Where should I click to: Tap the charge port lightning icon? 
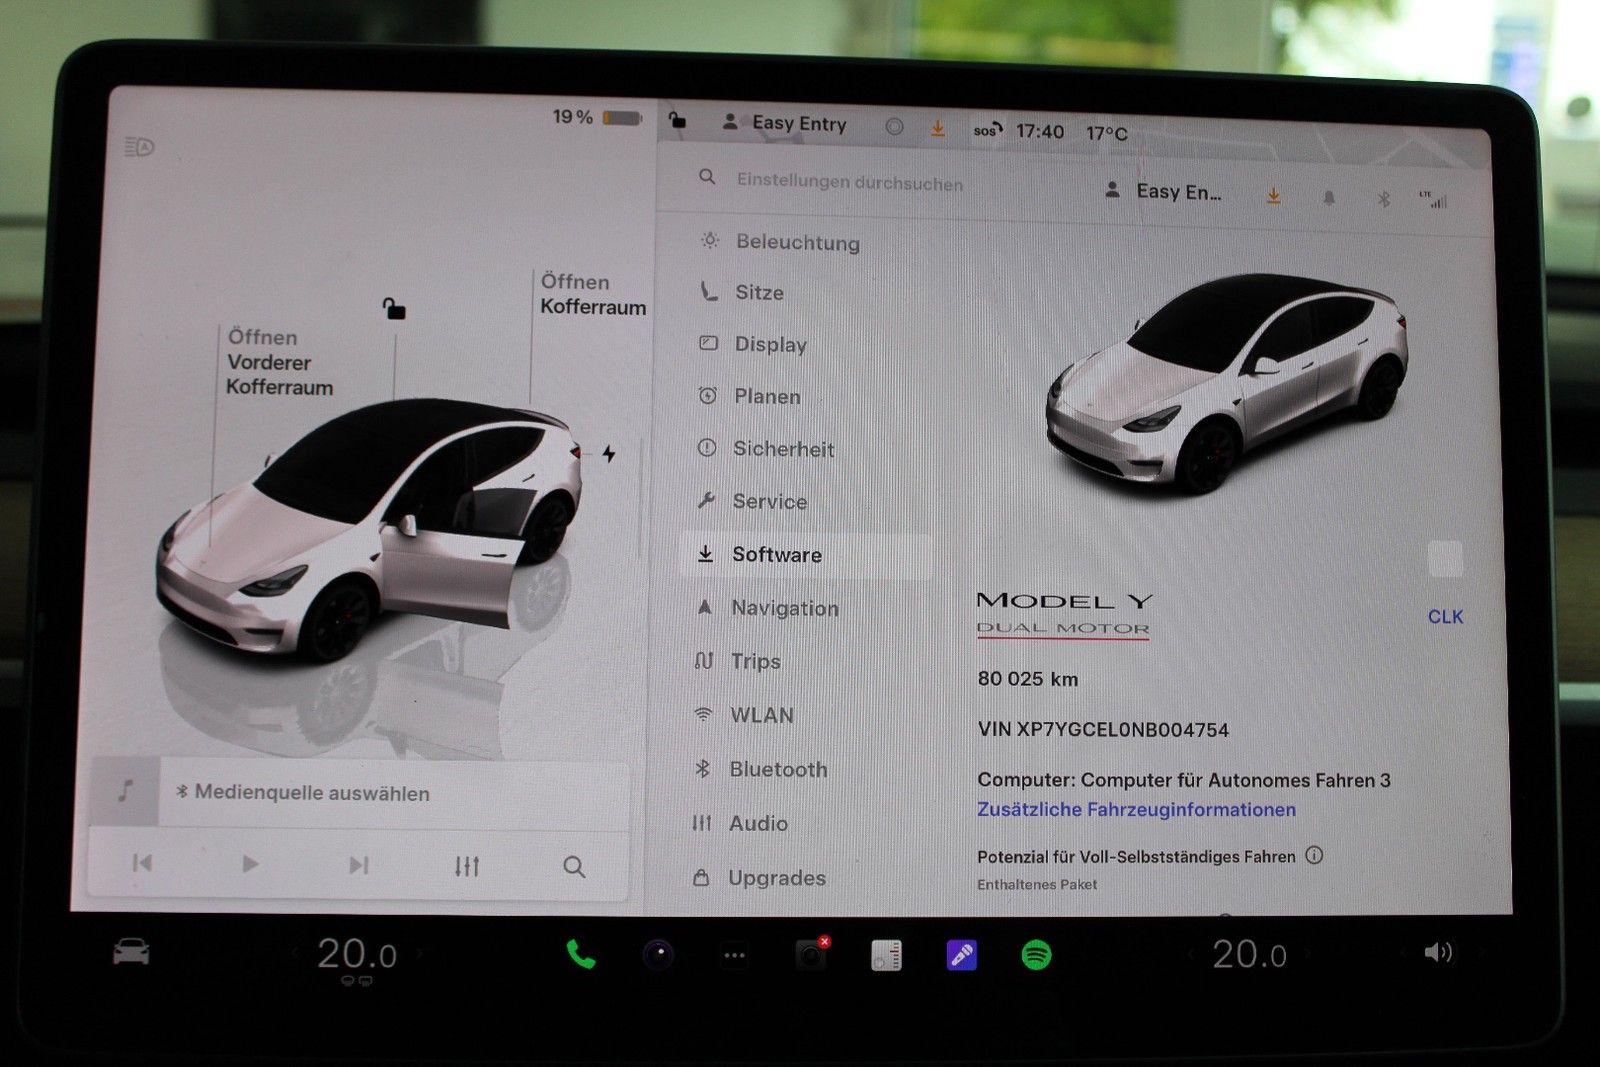(x=609, y=454)
